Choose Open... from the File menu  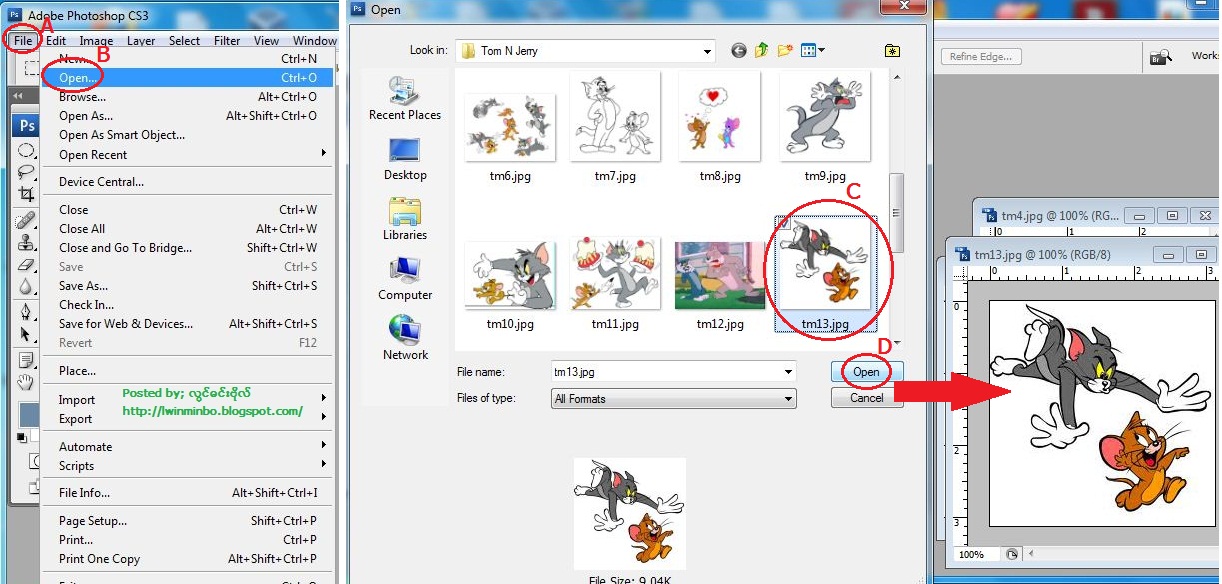(188, 78)
